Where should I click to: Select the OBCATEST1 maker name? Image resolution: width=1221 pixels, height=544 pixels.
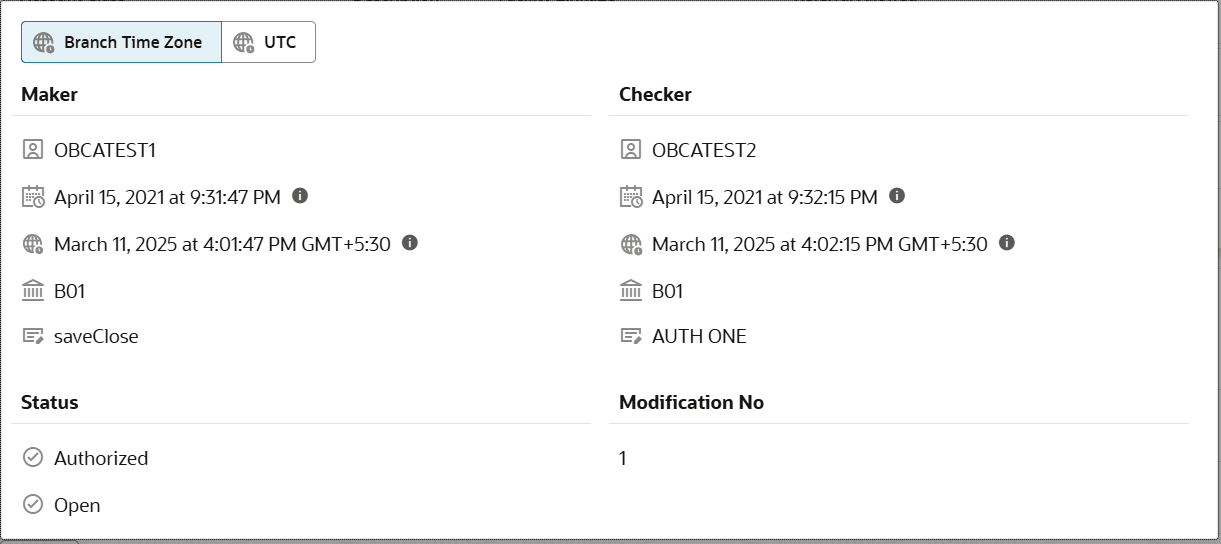(105, 150)
